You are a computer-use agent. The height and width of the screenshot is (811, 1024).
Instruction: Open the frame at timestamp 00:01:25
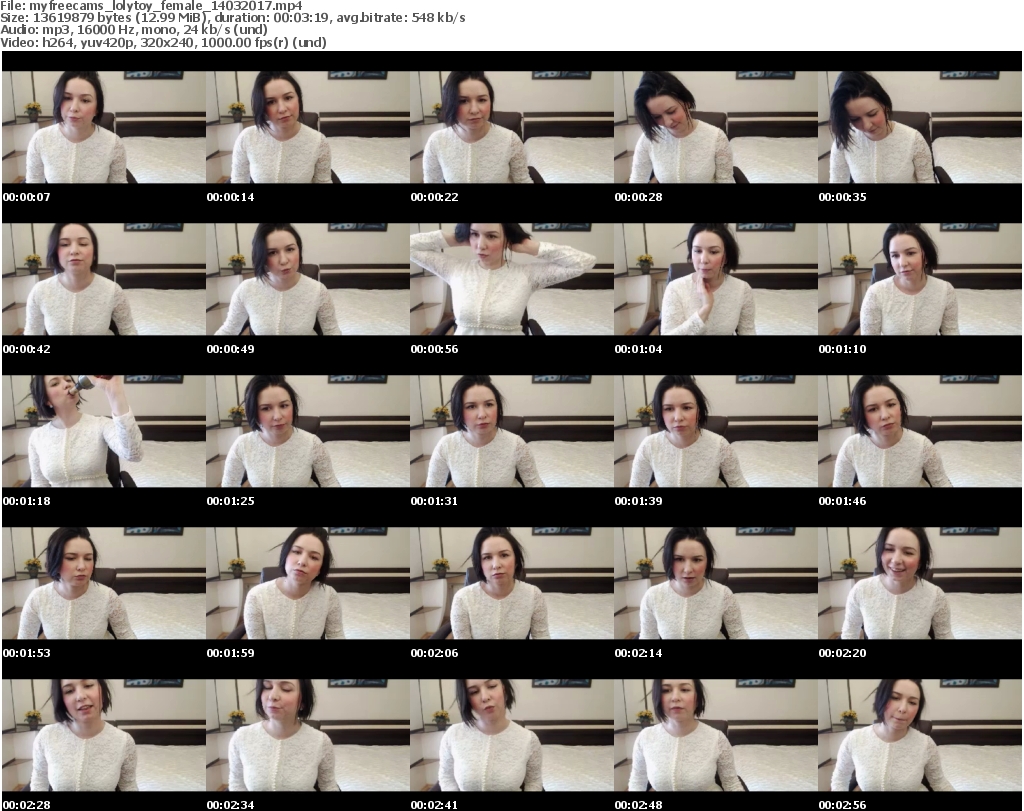pos(308,432)
